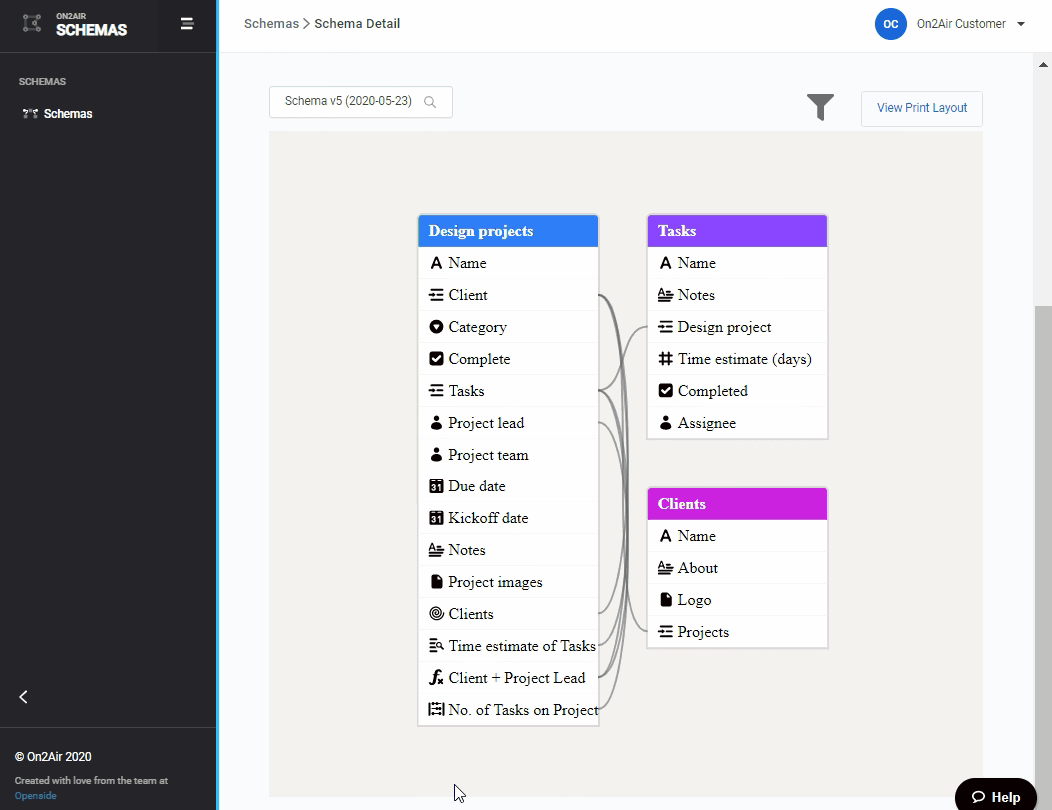This screenshot has height=810, width=1052.
Task: Open the On2Air Customer account dropdown
Action: tap(1020, 24)
